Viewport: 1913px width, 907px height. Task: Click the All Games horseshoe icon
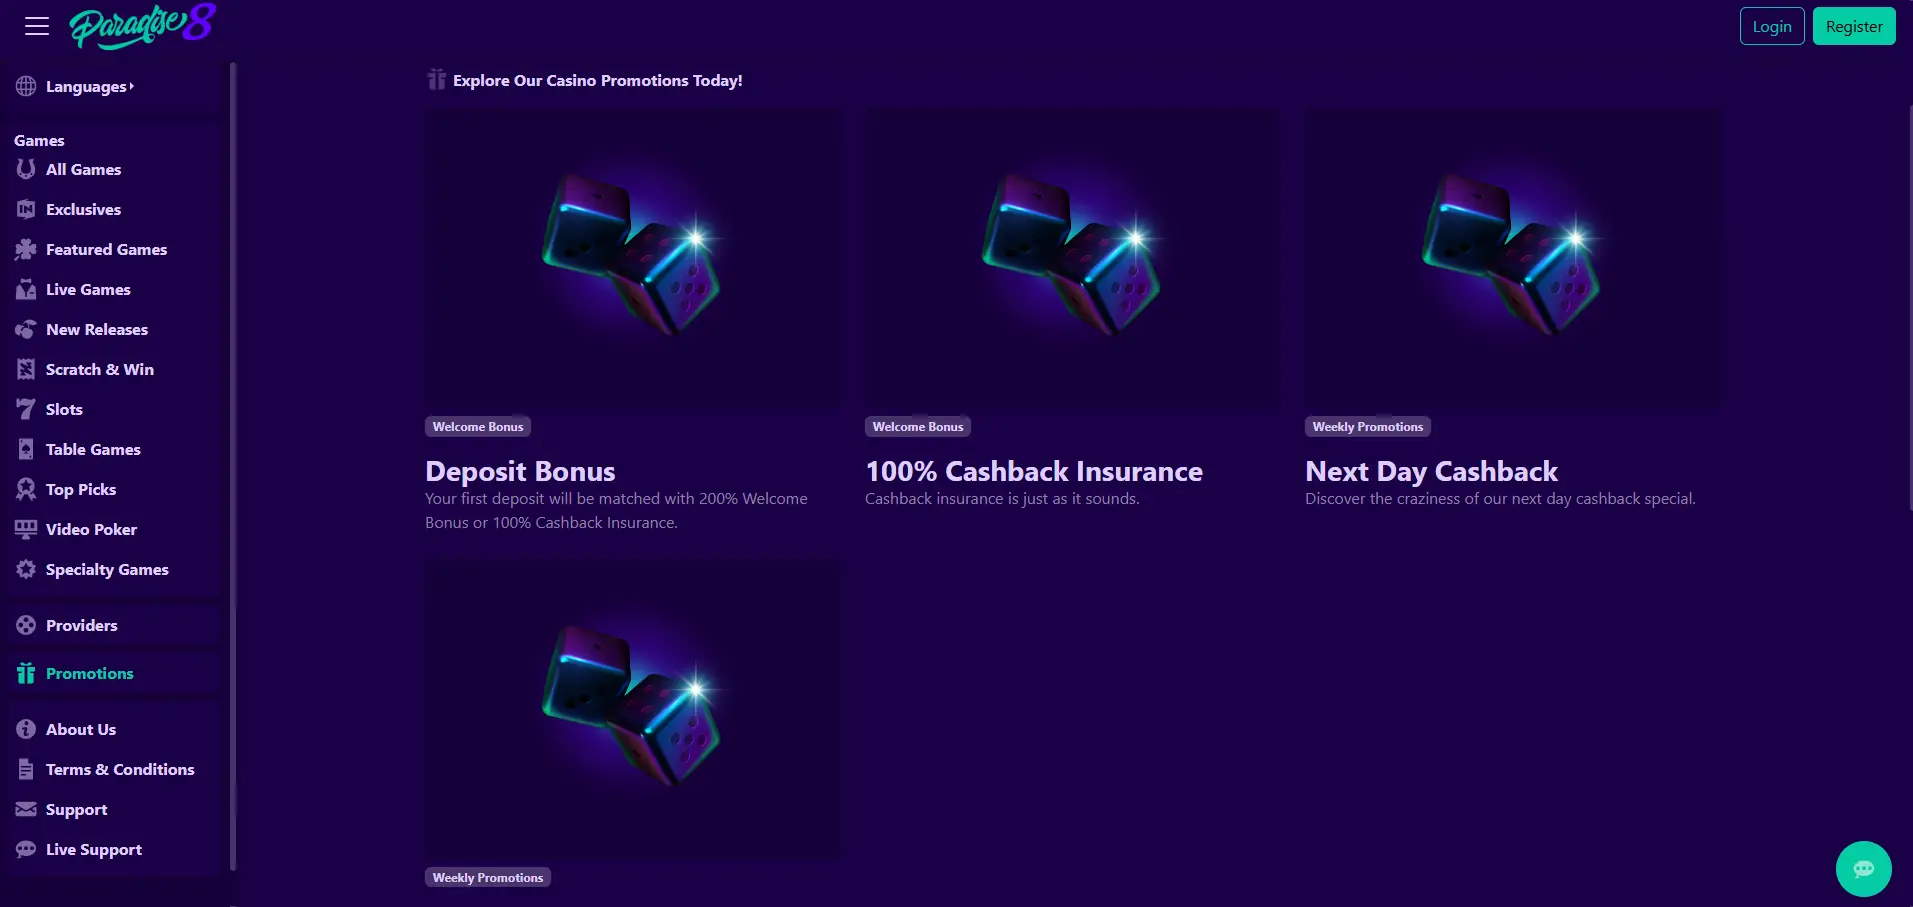[x=26, y=169]
